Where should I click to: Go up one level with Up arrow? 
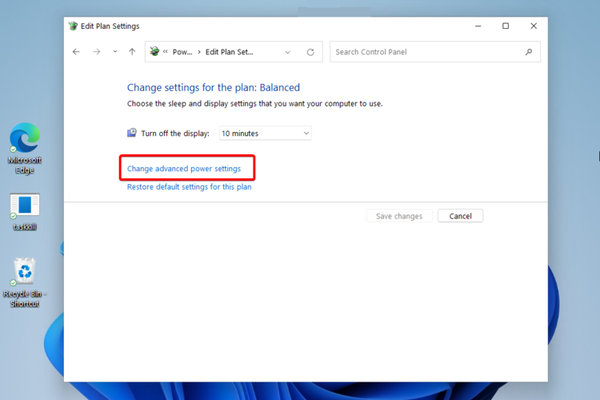pos(132,52)
